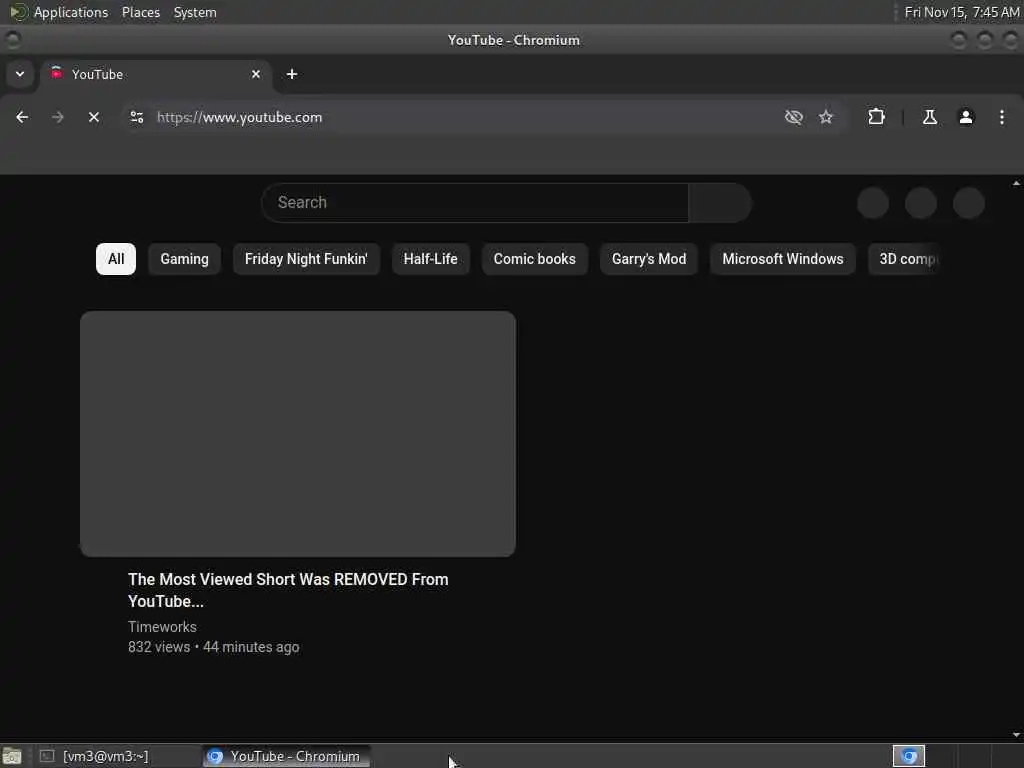The width and height of the screenshot is (1024, 768).
Task: Select the YouTube browser tab
Action: [x=157, y=74]
